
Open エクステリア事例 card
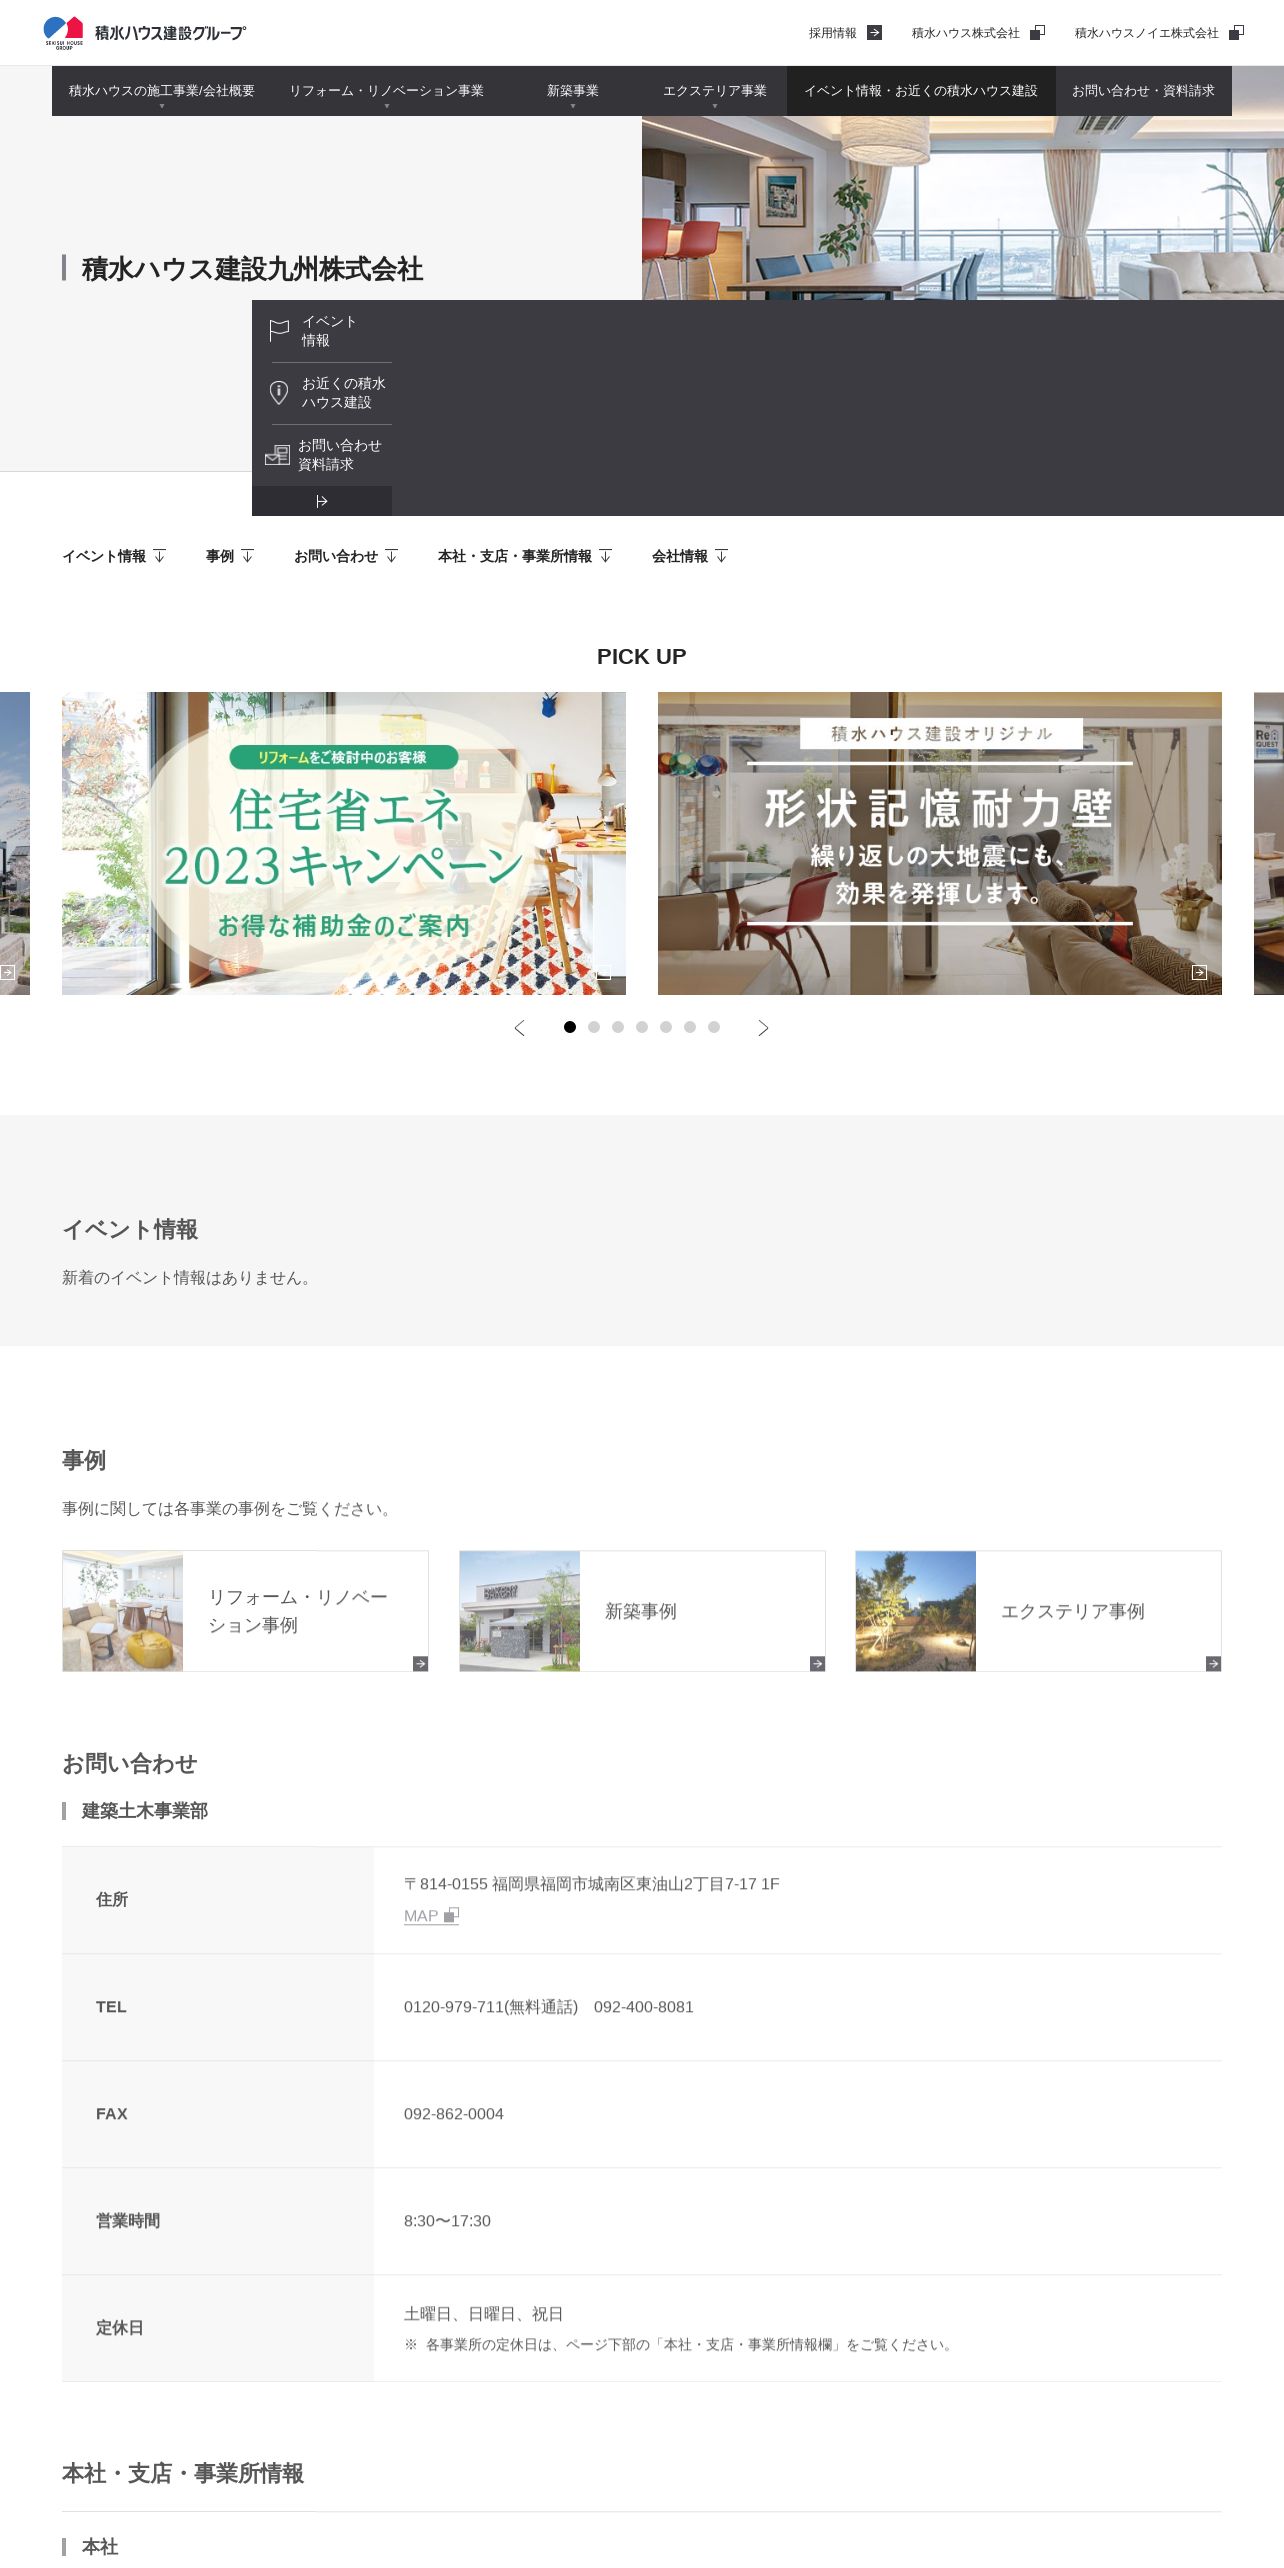point(1038,1611)
